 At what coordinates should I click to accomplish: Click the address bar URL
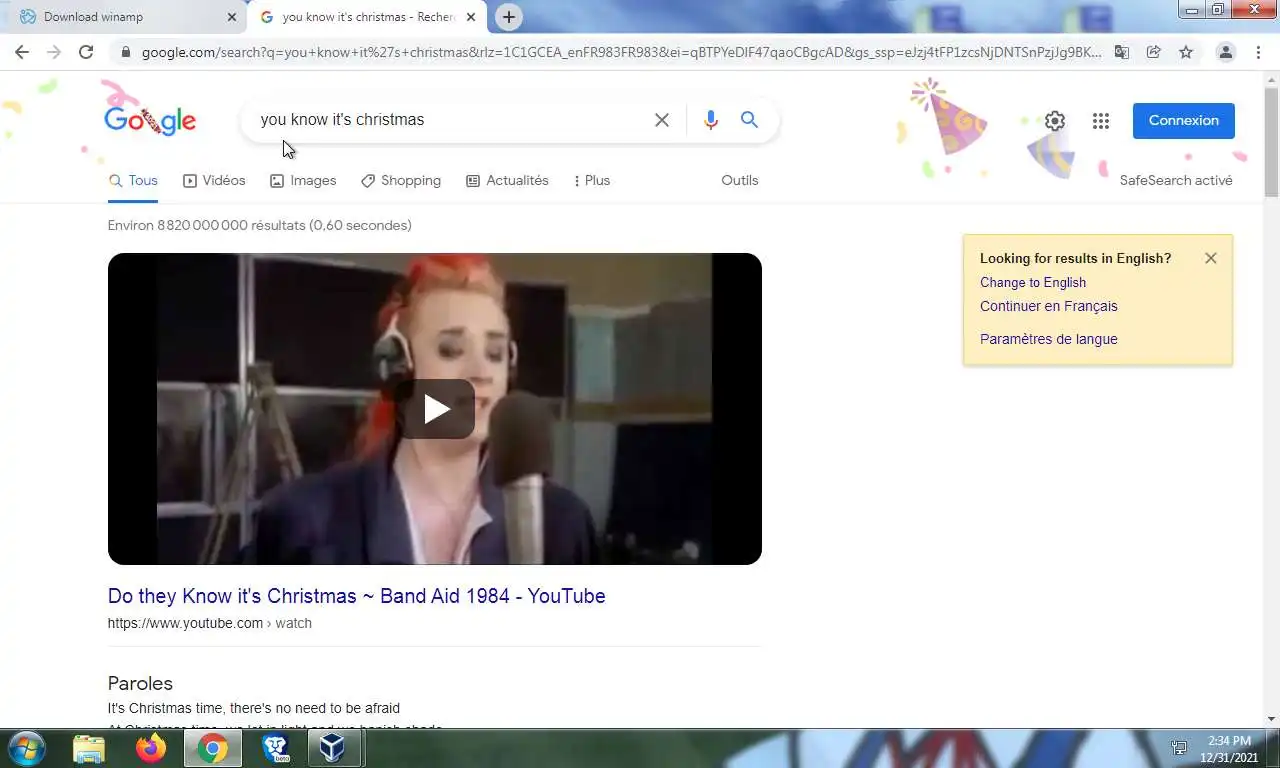click(x=620, y=52)
